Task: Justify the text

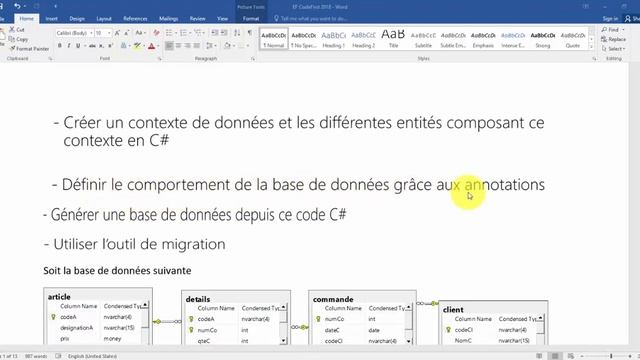Action: pyautogui.click(x=197, y=46)
